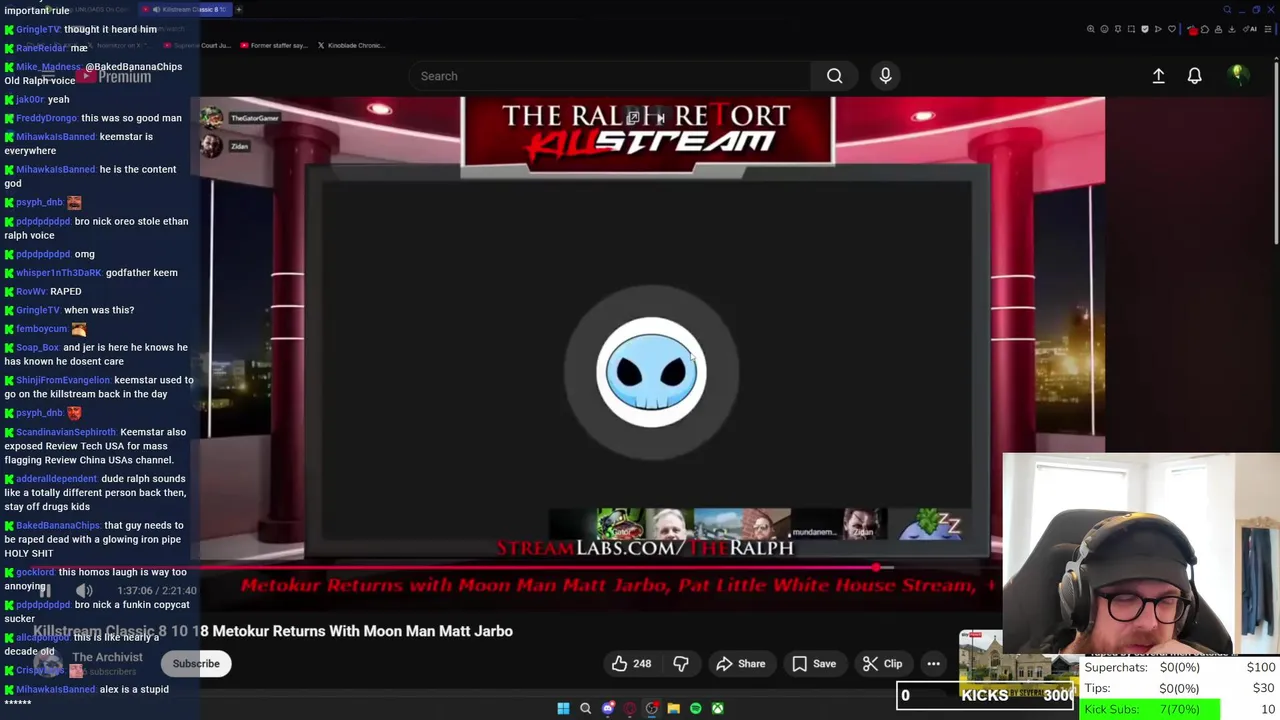Open the browser AI assistant icon

tap(1250, 29)
